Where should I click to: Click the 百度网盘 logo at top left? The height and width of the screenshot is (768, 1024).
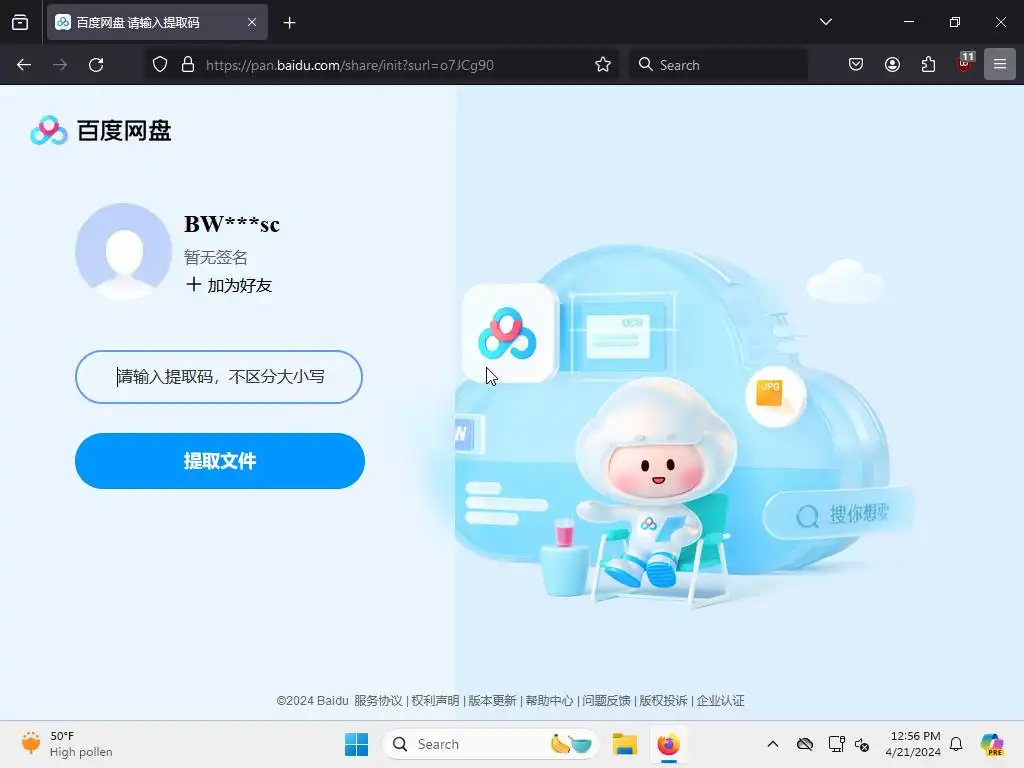pos(101,131)
